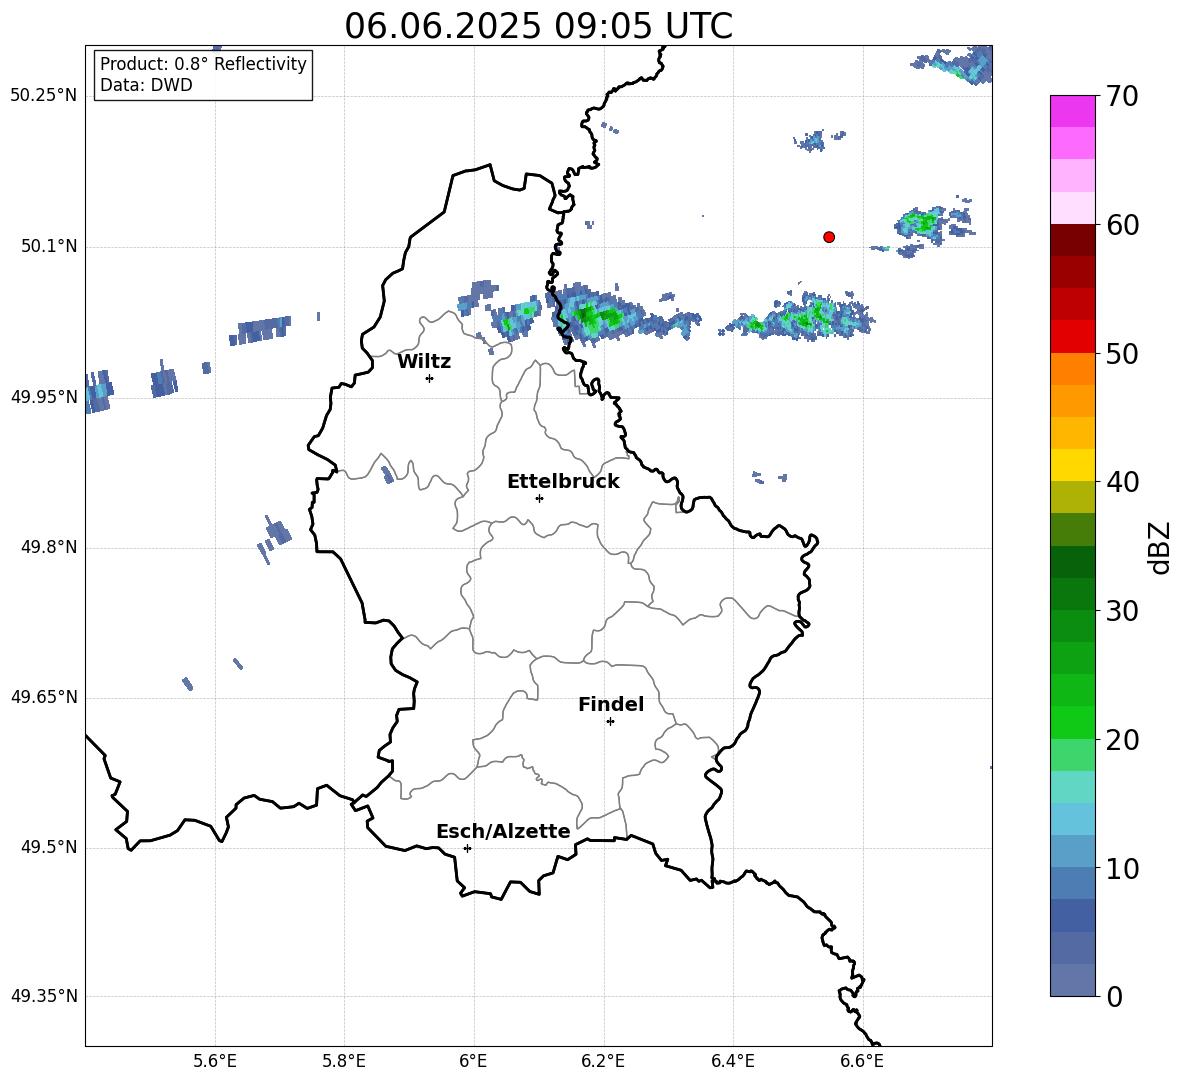Pick the orange swatch just above 50 dBZ
Screen dimensions: 1184x1081
click(x=1072, y=369)
